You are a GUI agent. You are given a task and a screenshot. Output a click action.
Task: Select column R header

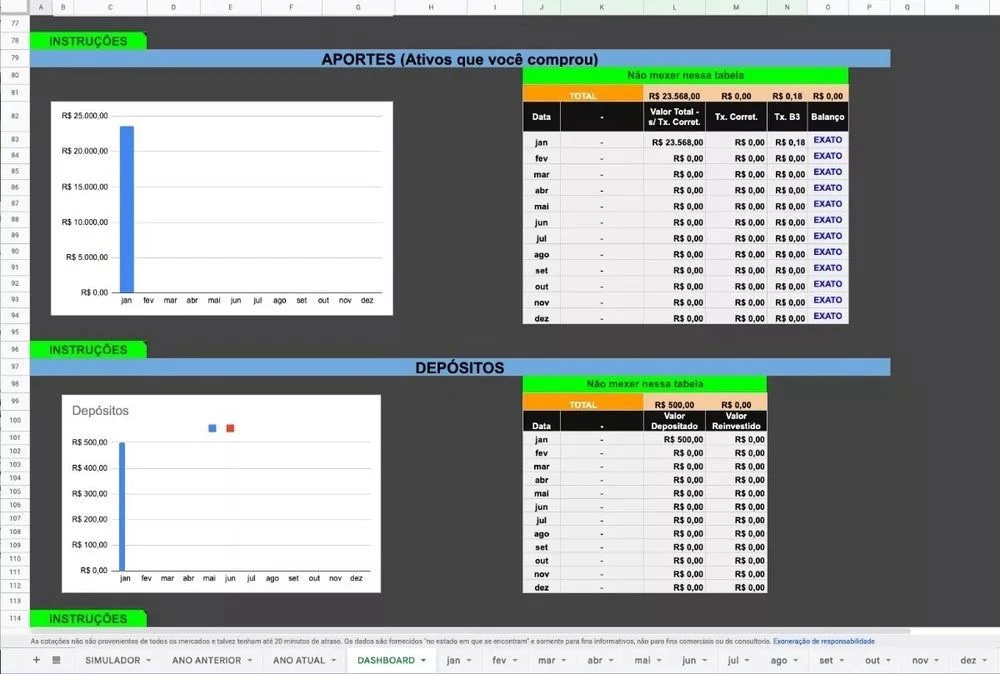[x=957, y=7]
